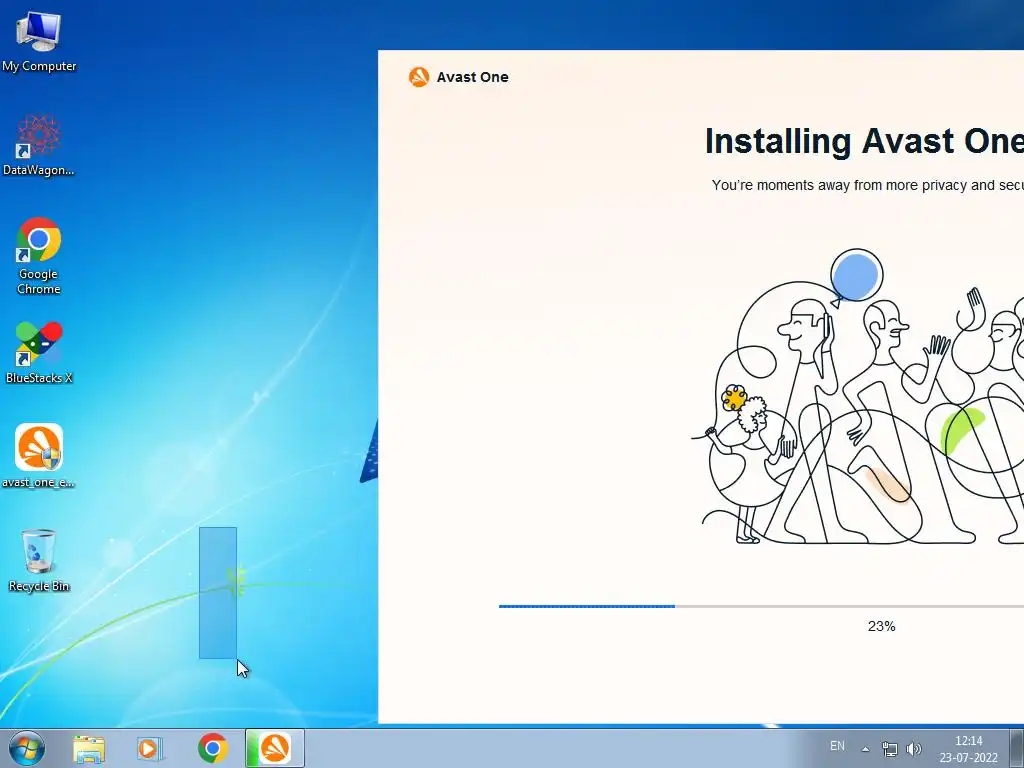Show hidden system tray icons
This screenshot has width=1024, height=768.
coord(865,749)
